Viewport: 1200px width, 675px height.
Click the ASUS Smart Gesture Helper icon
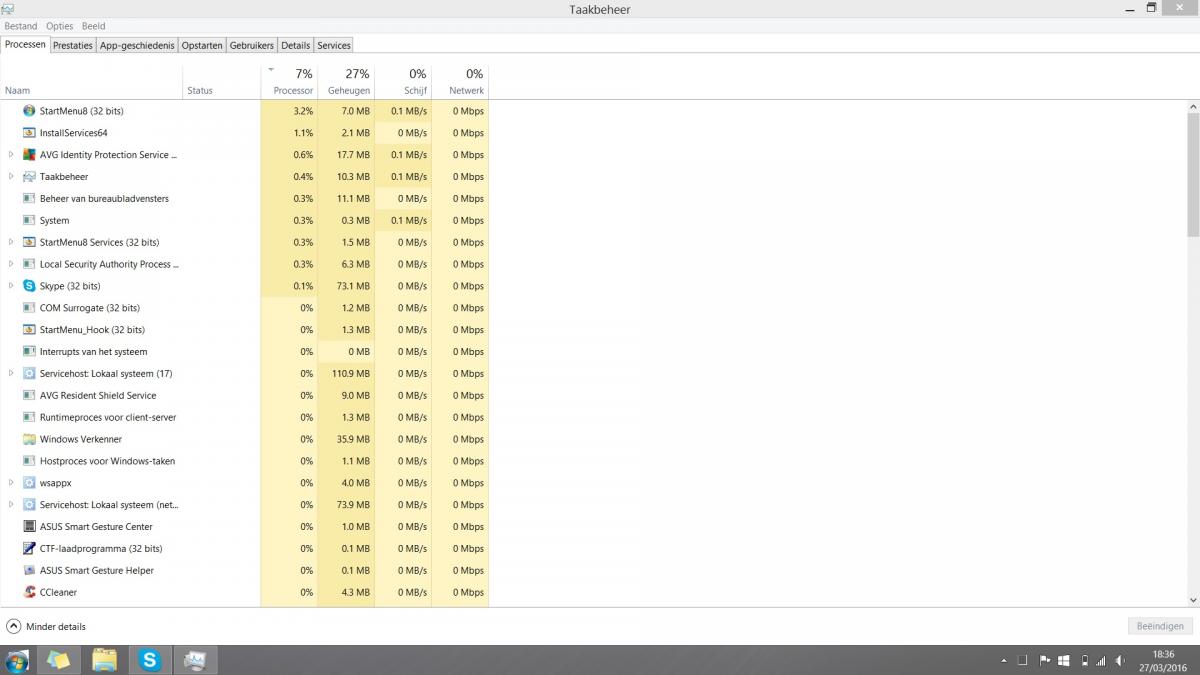coord(29,571)
